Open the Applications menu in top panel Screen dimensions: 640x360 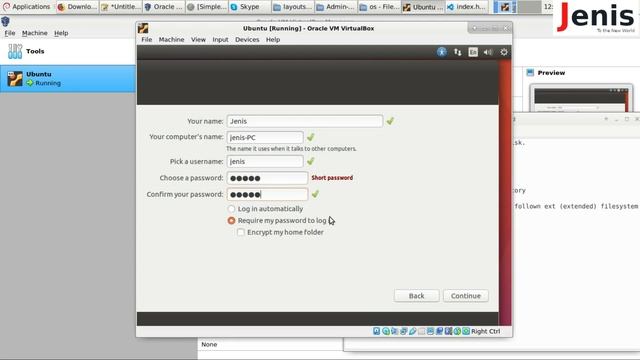click(x=27, y=7)
